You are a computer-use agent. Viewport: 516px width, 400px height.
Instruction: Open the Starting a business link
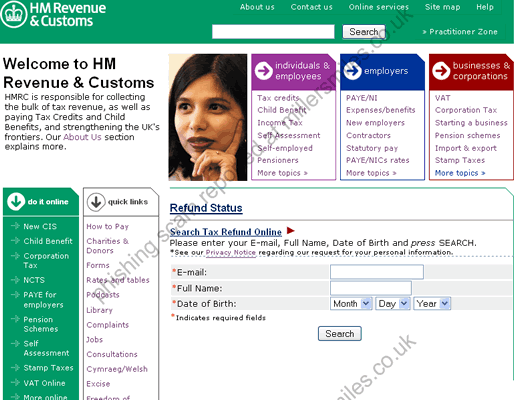pyautogui.click(x=471, y=123)
